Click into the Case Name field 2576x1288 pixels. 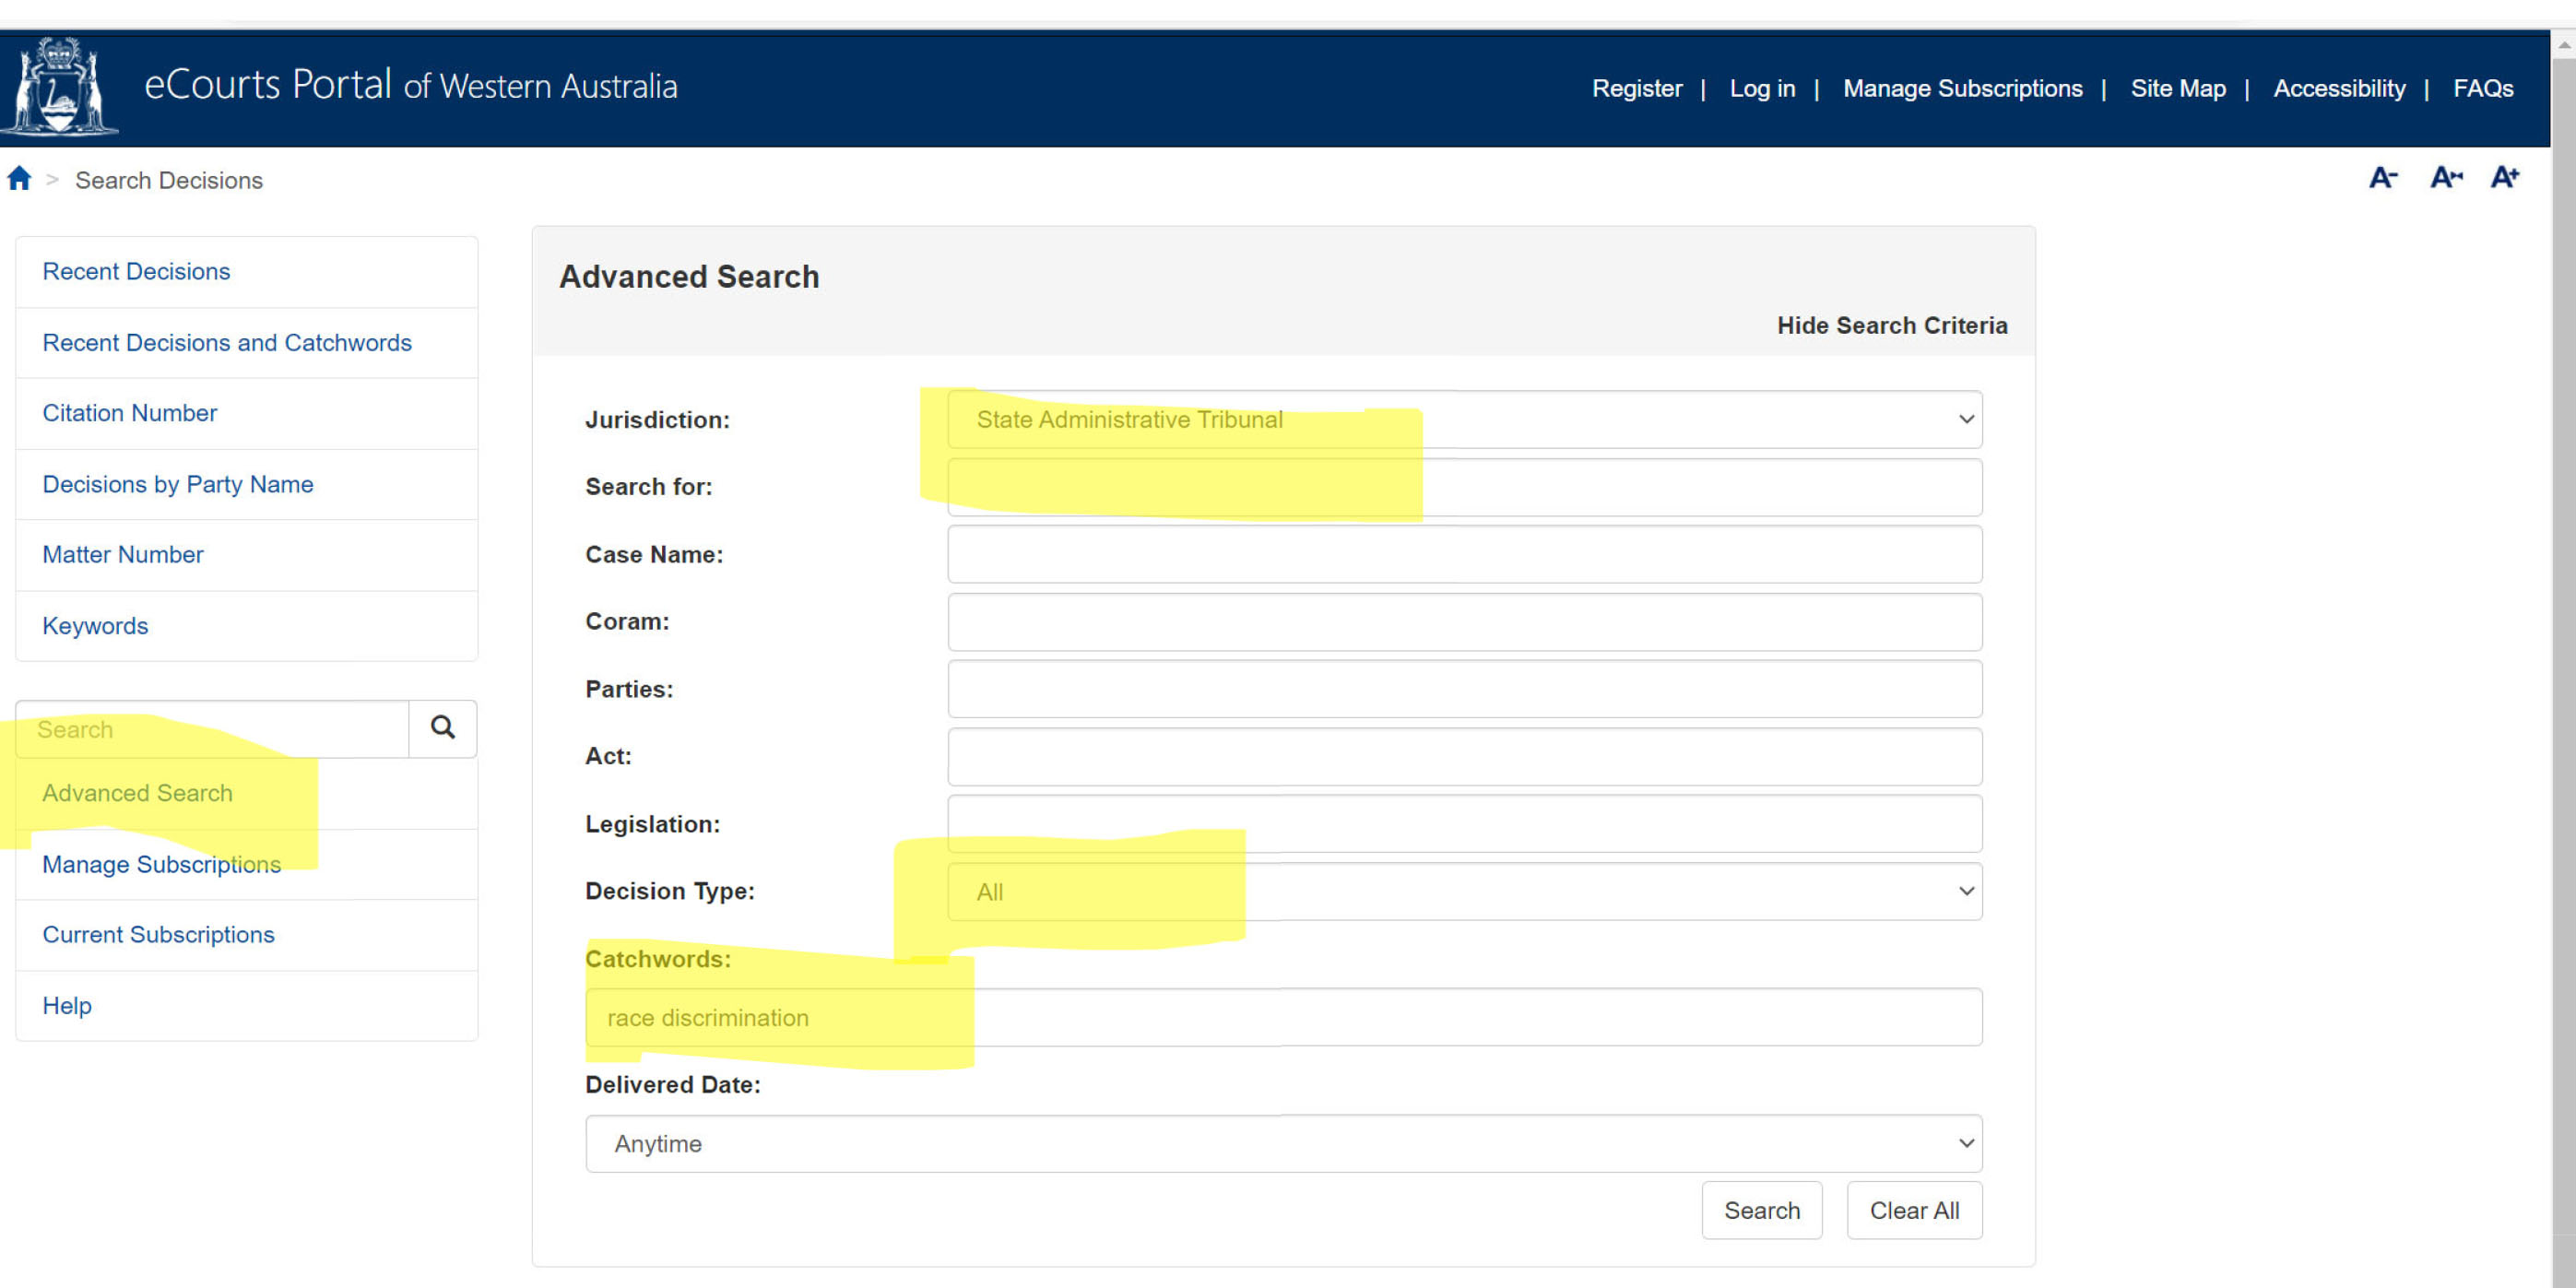(x=1464, y=554)
